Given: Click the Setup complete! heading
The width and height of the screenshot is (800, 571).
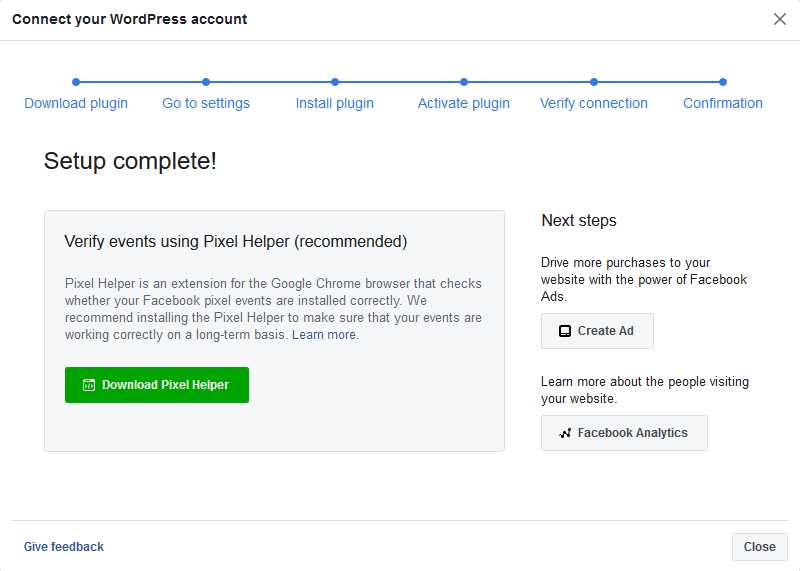Looking at the screenshot, I should click(130, 161).
